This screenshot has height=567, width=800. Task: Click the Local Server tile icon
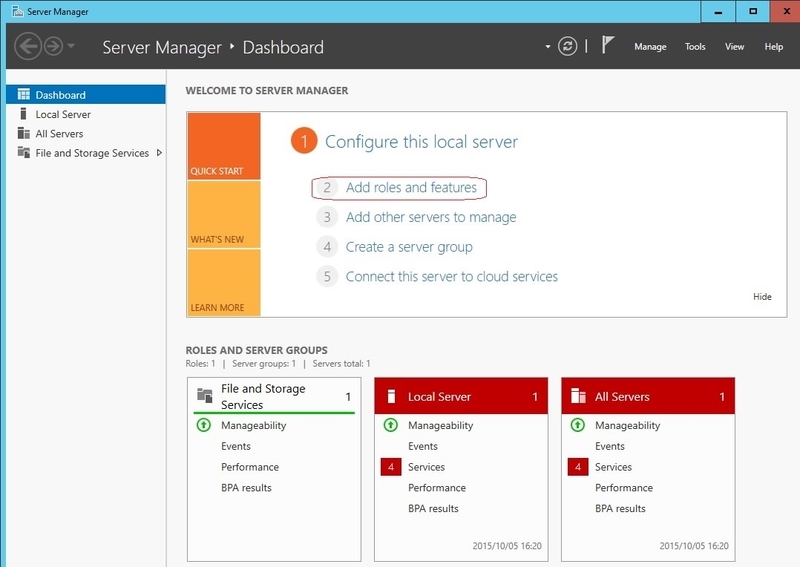click(391, 396)
